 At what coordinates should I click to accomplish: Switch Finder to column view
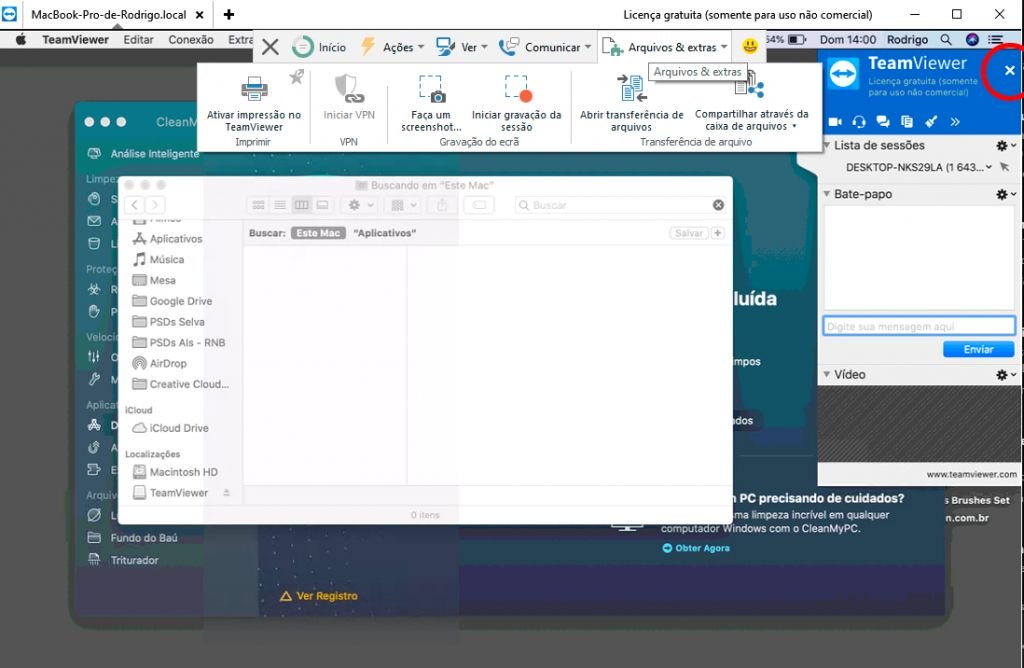tap(301, 205)
